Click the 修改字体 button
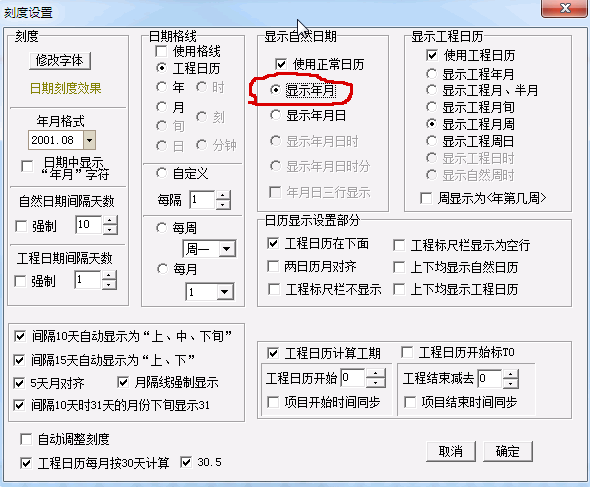 click(x=60, y=60)
